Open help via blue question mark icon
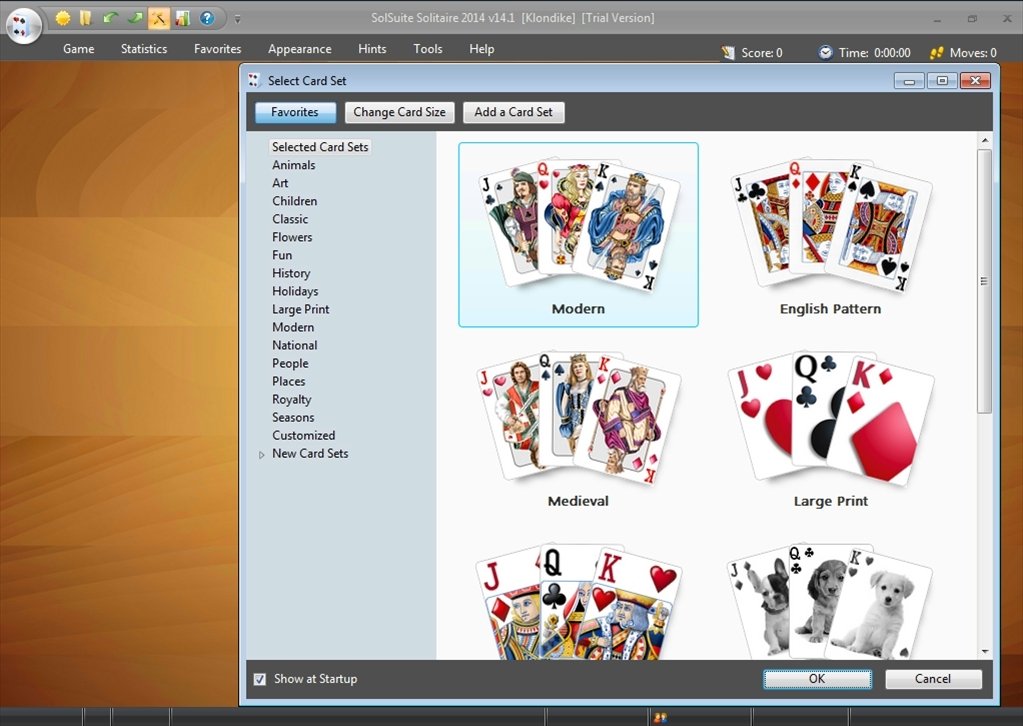The image size is (1023, 726). 207,18
